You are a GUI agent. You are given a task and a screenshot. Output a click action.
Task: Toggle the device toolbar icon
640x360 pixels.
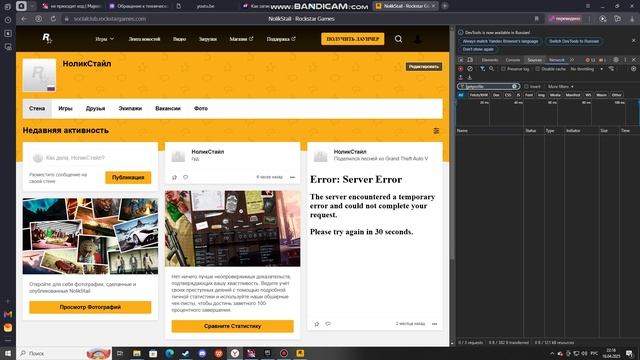click(470, 60)
